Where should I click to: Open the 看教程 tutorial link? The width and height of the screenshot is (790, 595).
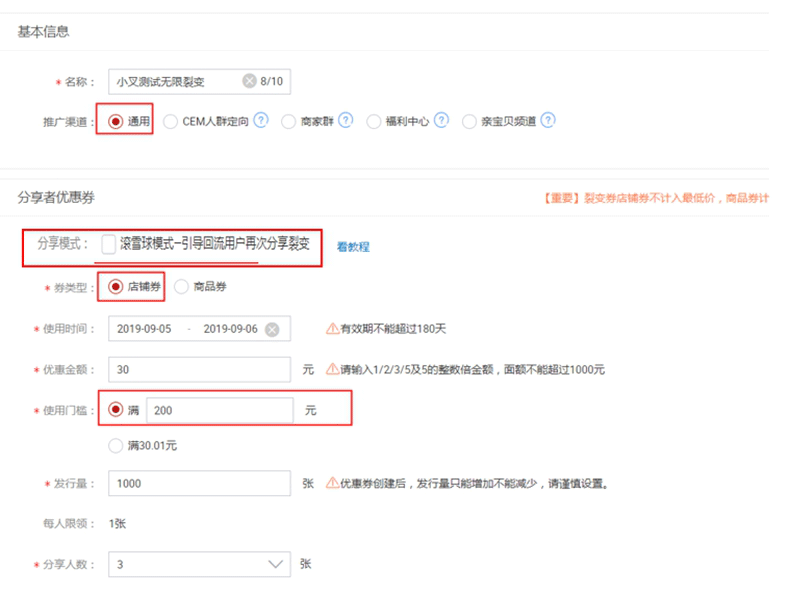(352, 246)
